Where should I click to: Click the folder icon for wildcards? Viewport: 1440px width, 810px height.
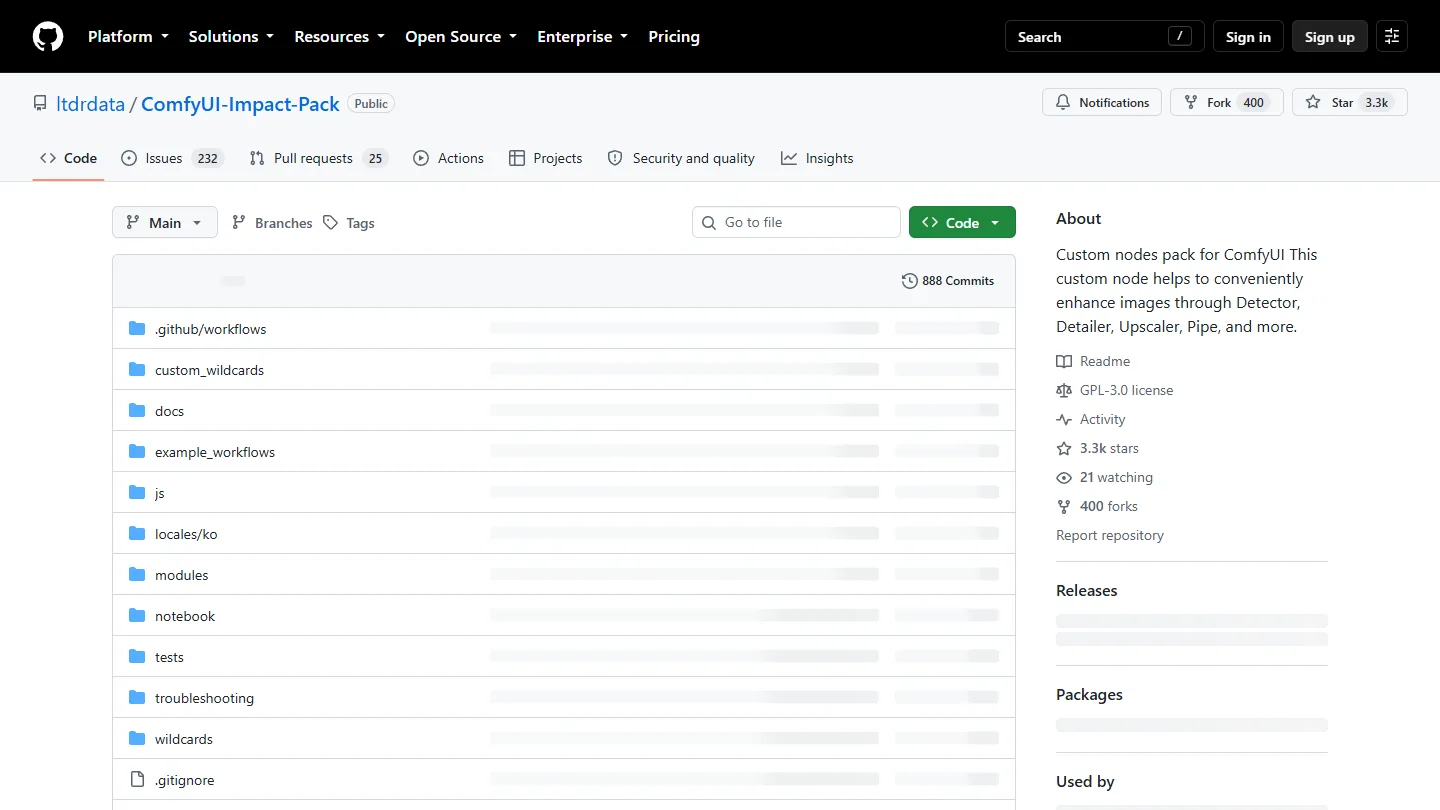137,739
